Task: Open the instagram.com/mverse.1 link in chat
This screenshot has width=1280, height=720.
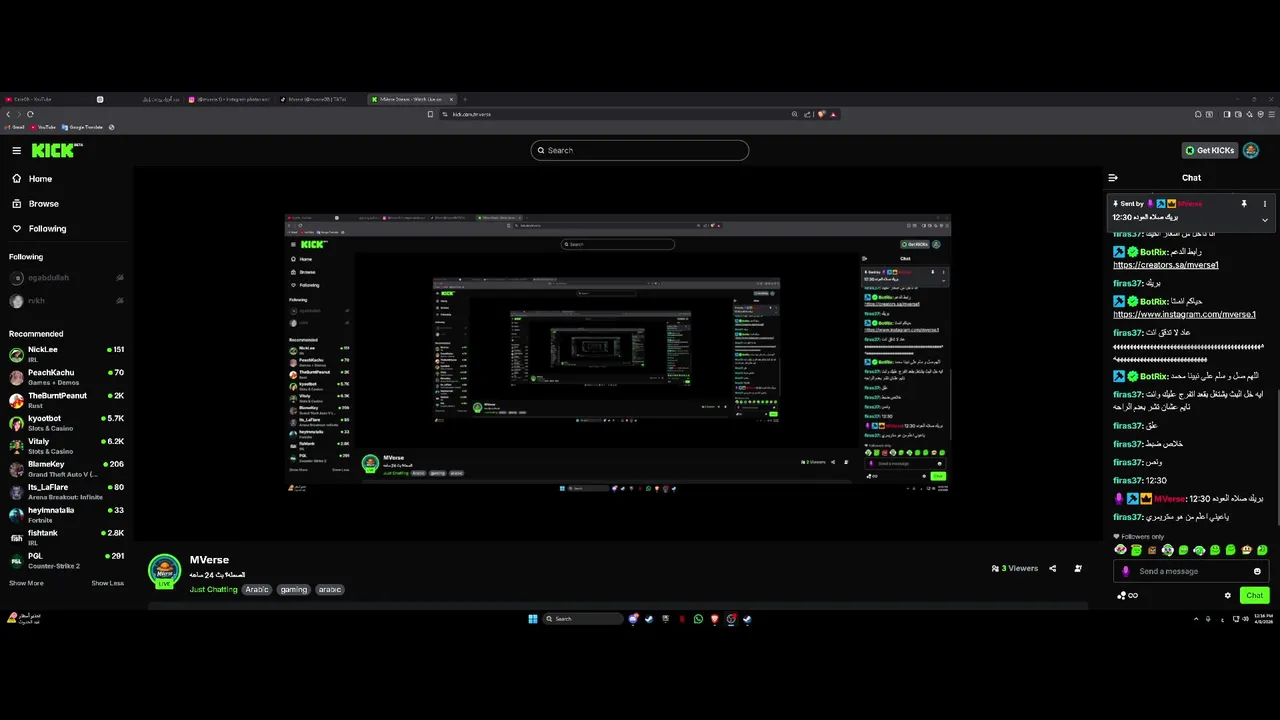Action: tap(1184, 314)
